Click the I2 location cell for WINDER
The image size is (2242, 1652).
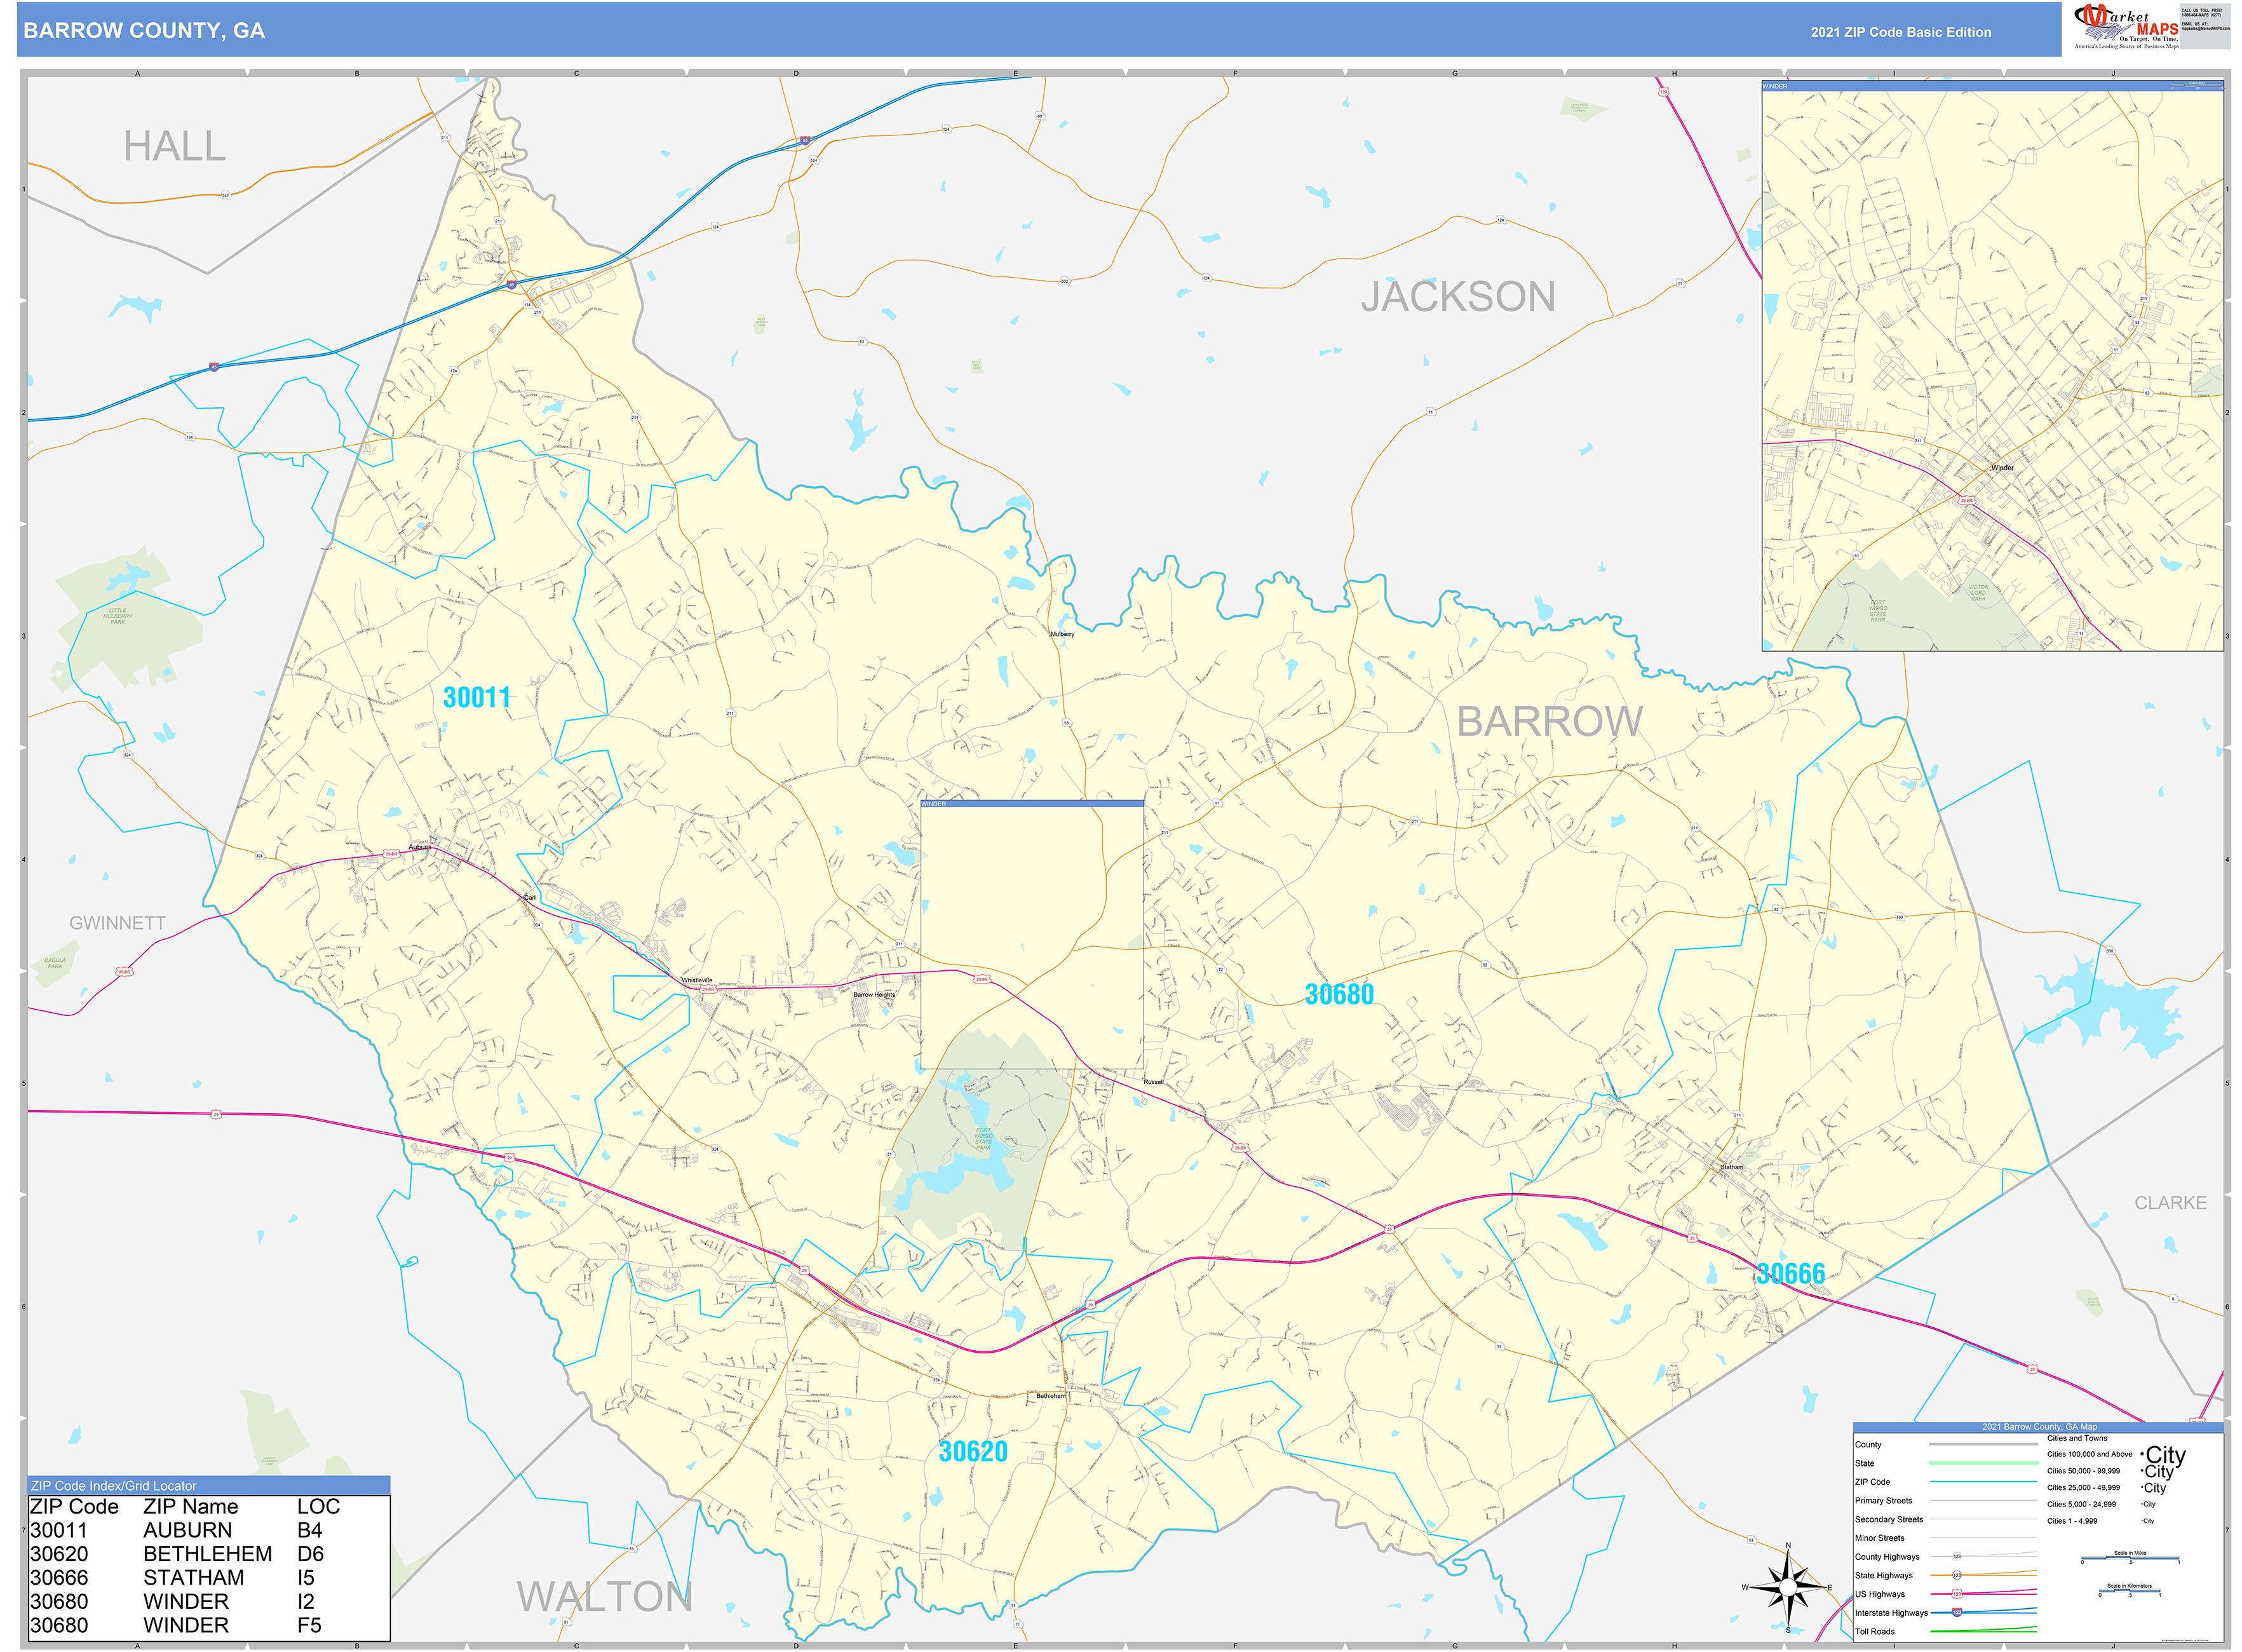tap(305, 1602)
